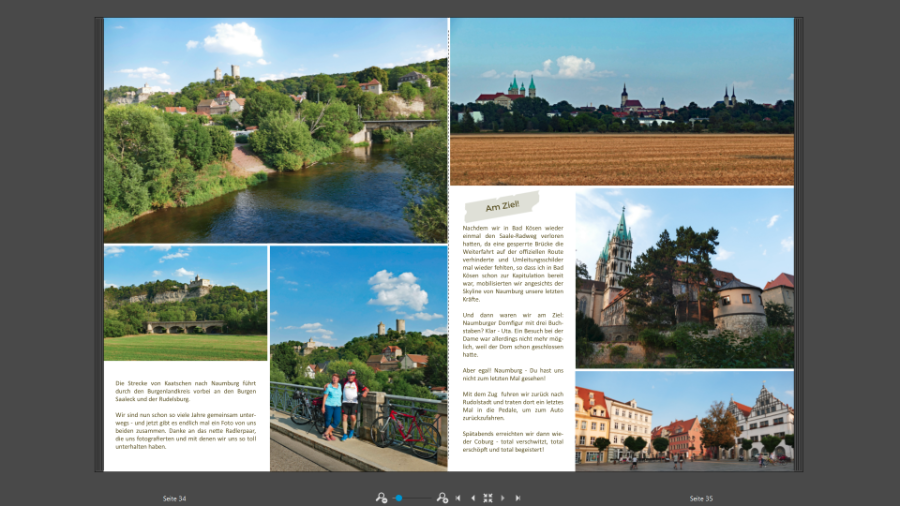The image size is (900, 506).
Task: Click the blue zoom slider handle
Action: (399, 497)
